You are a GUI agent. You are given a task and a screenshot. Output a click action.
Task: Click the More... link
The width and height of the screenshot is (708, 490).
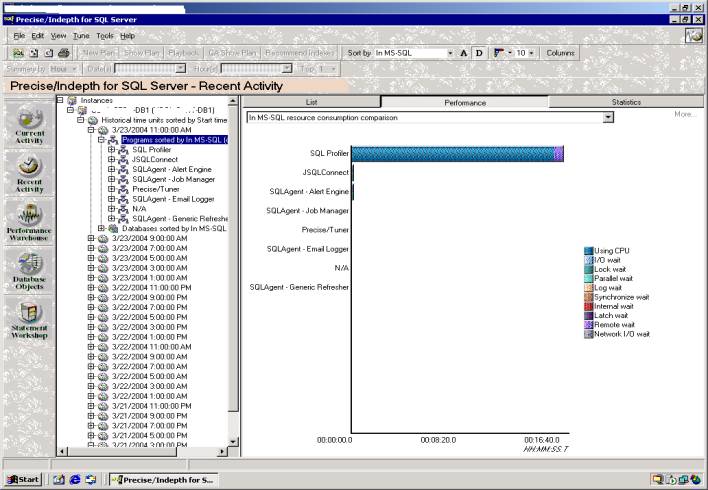pos(684,114)
